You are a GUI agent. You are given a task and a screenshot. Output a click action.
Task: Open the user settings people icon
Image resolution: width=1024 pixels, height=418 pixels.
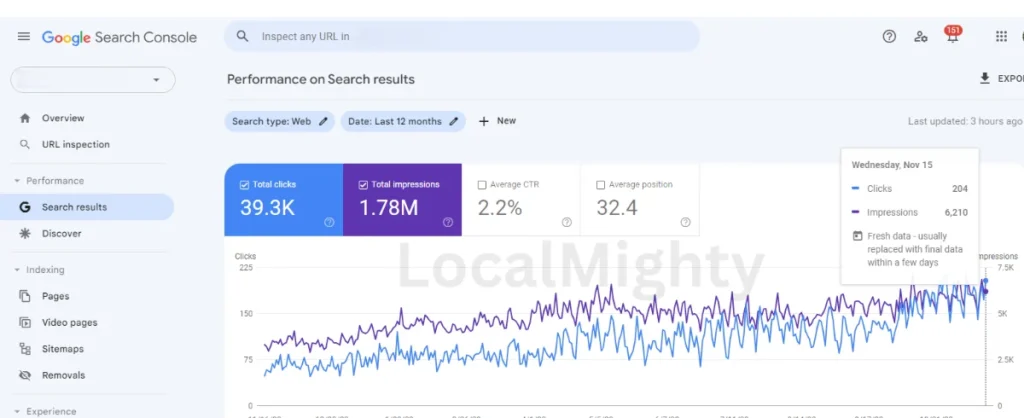pyautogui.click(x=921, y=37)
